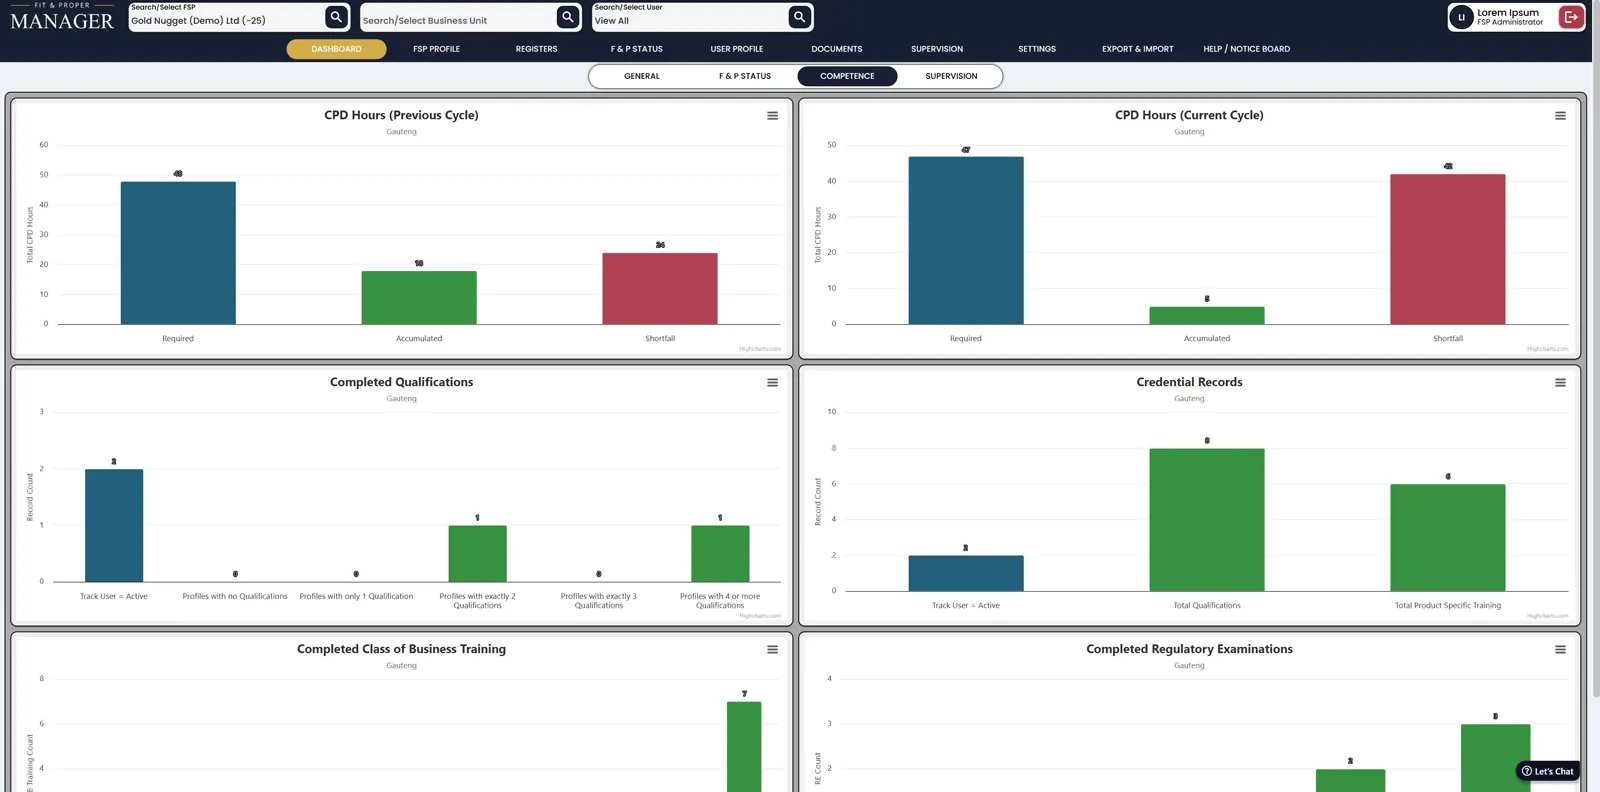The height and width of the screenshot is (792, 1600).
Task: Switch to the F & P Status sub-tab
Action: pos(745,76)
